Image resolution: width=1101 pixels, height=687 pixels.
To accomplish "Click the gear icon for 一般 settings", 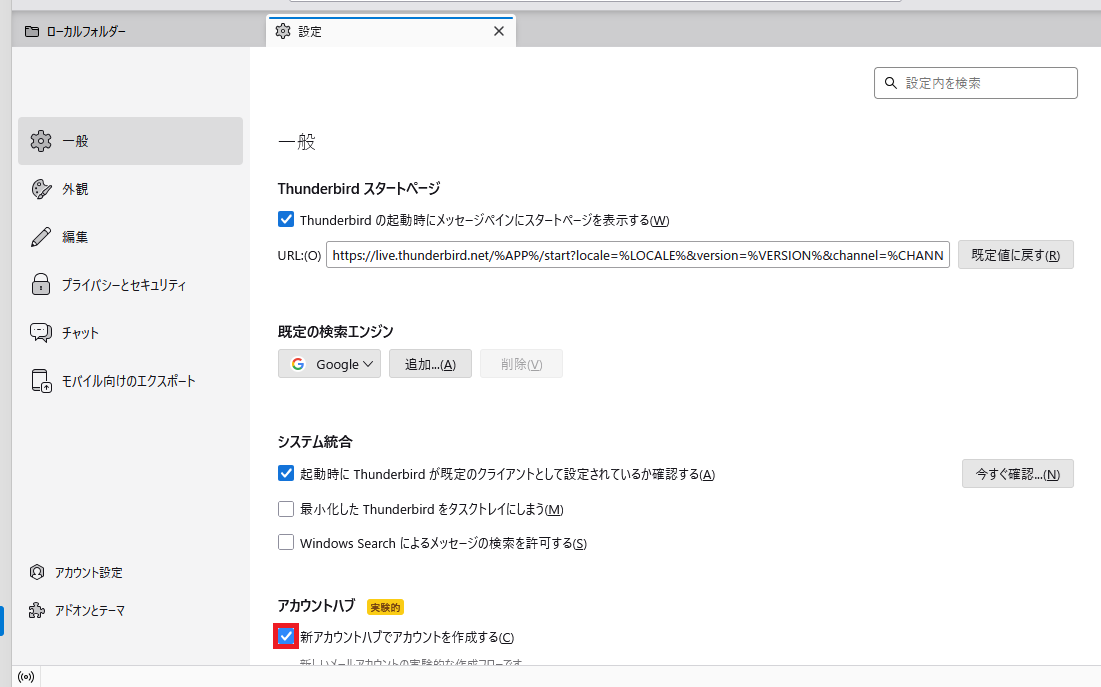I will point(41,141).
